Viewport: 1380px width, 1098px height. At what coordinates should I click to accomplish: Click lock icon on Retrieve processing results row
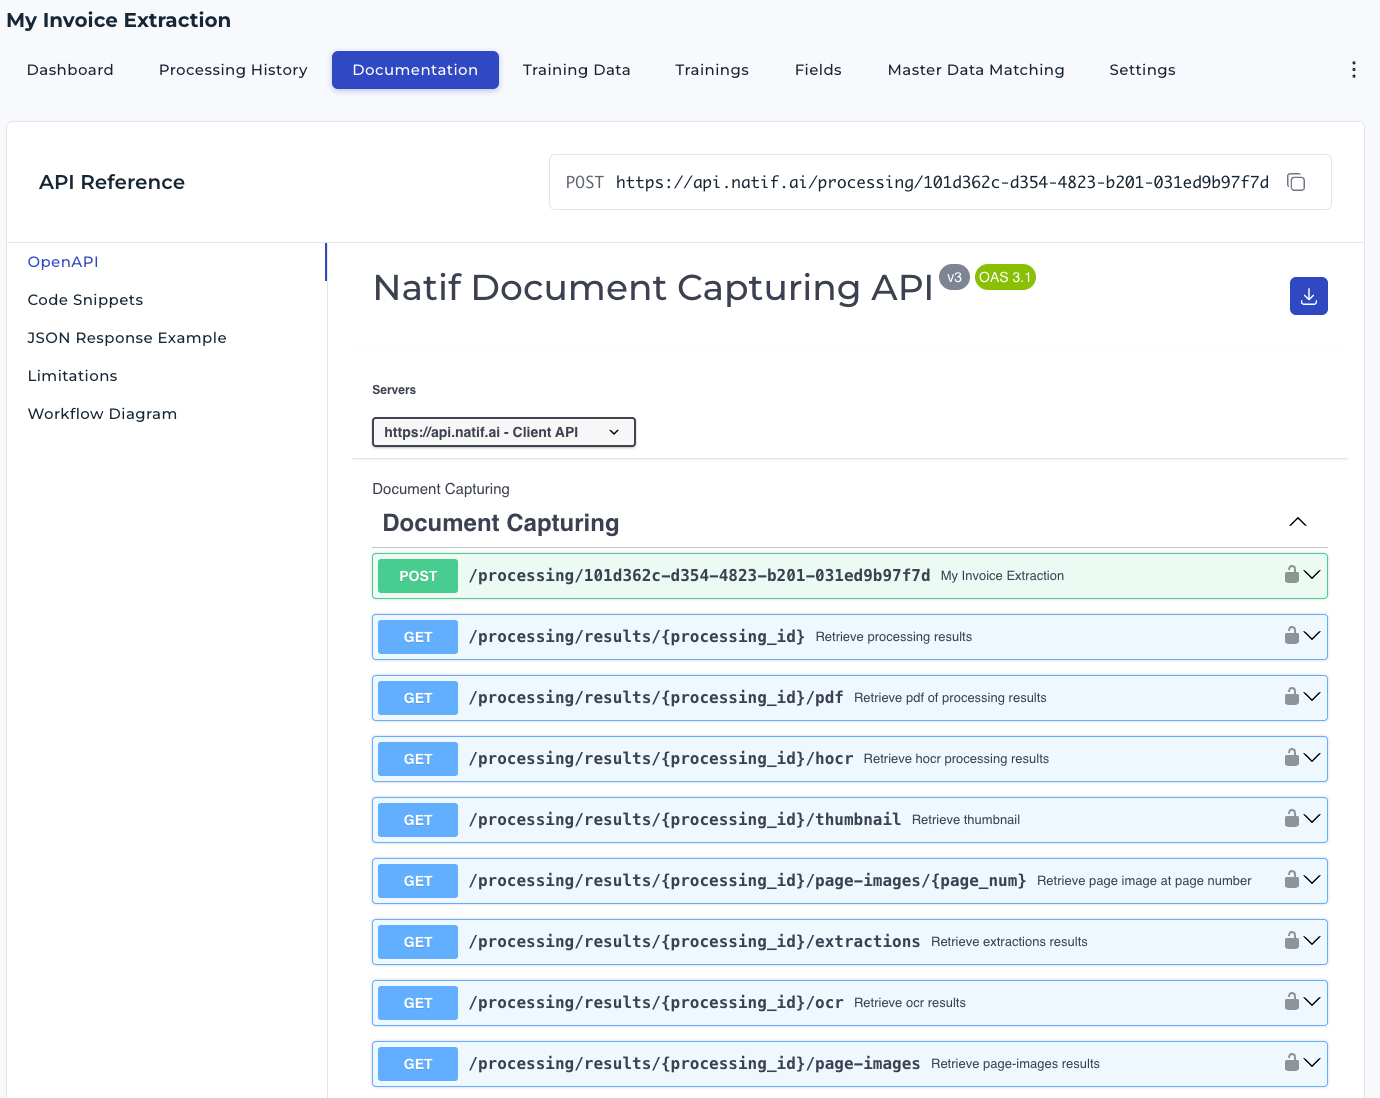click(1292, 635)
